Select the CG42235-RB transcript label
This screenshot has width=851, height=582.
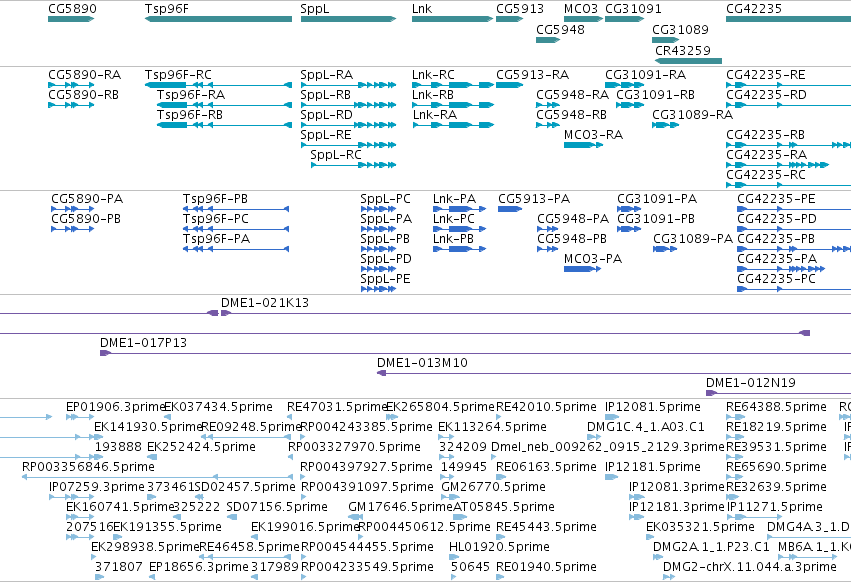pyautogui.click(x=766, y=135)
